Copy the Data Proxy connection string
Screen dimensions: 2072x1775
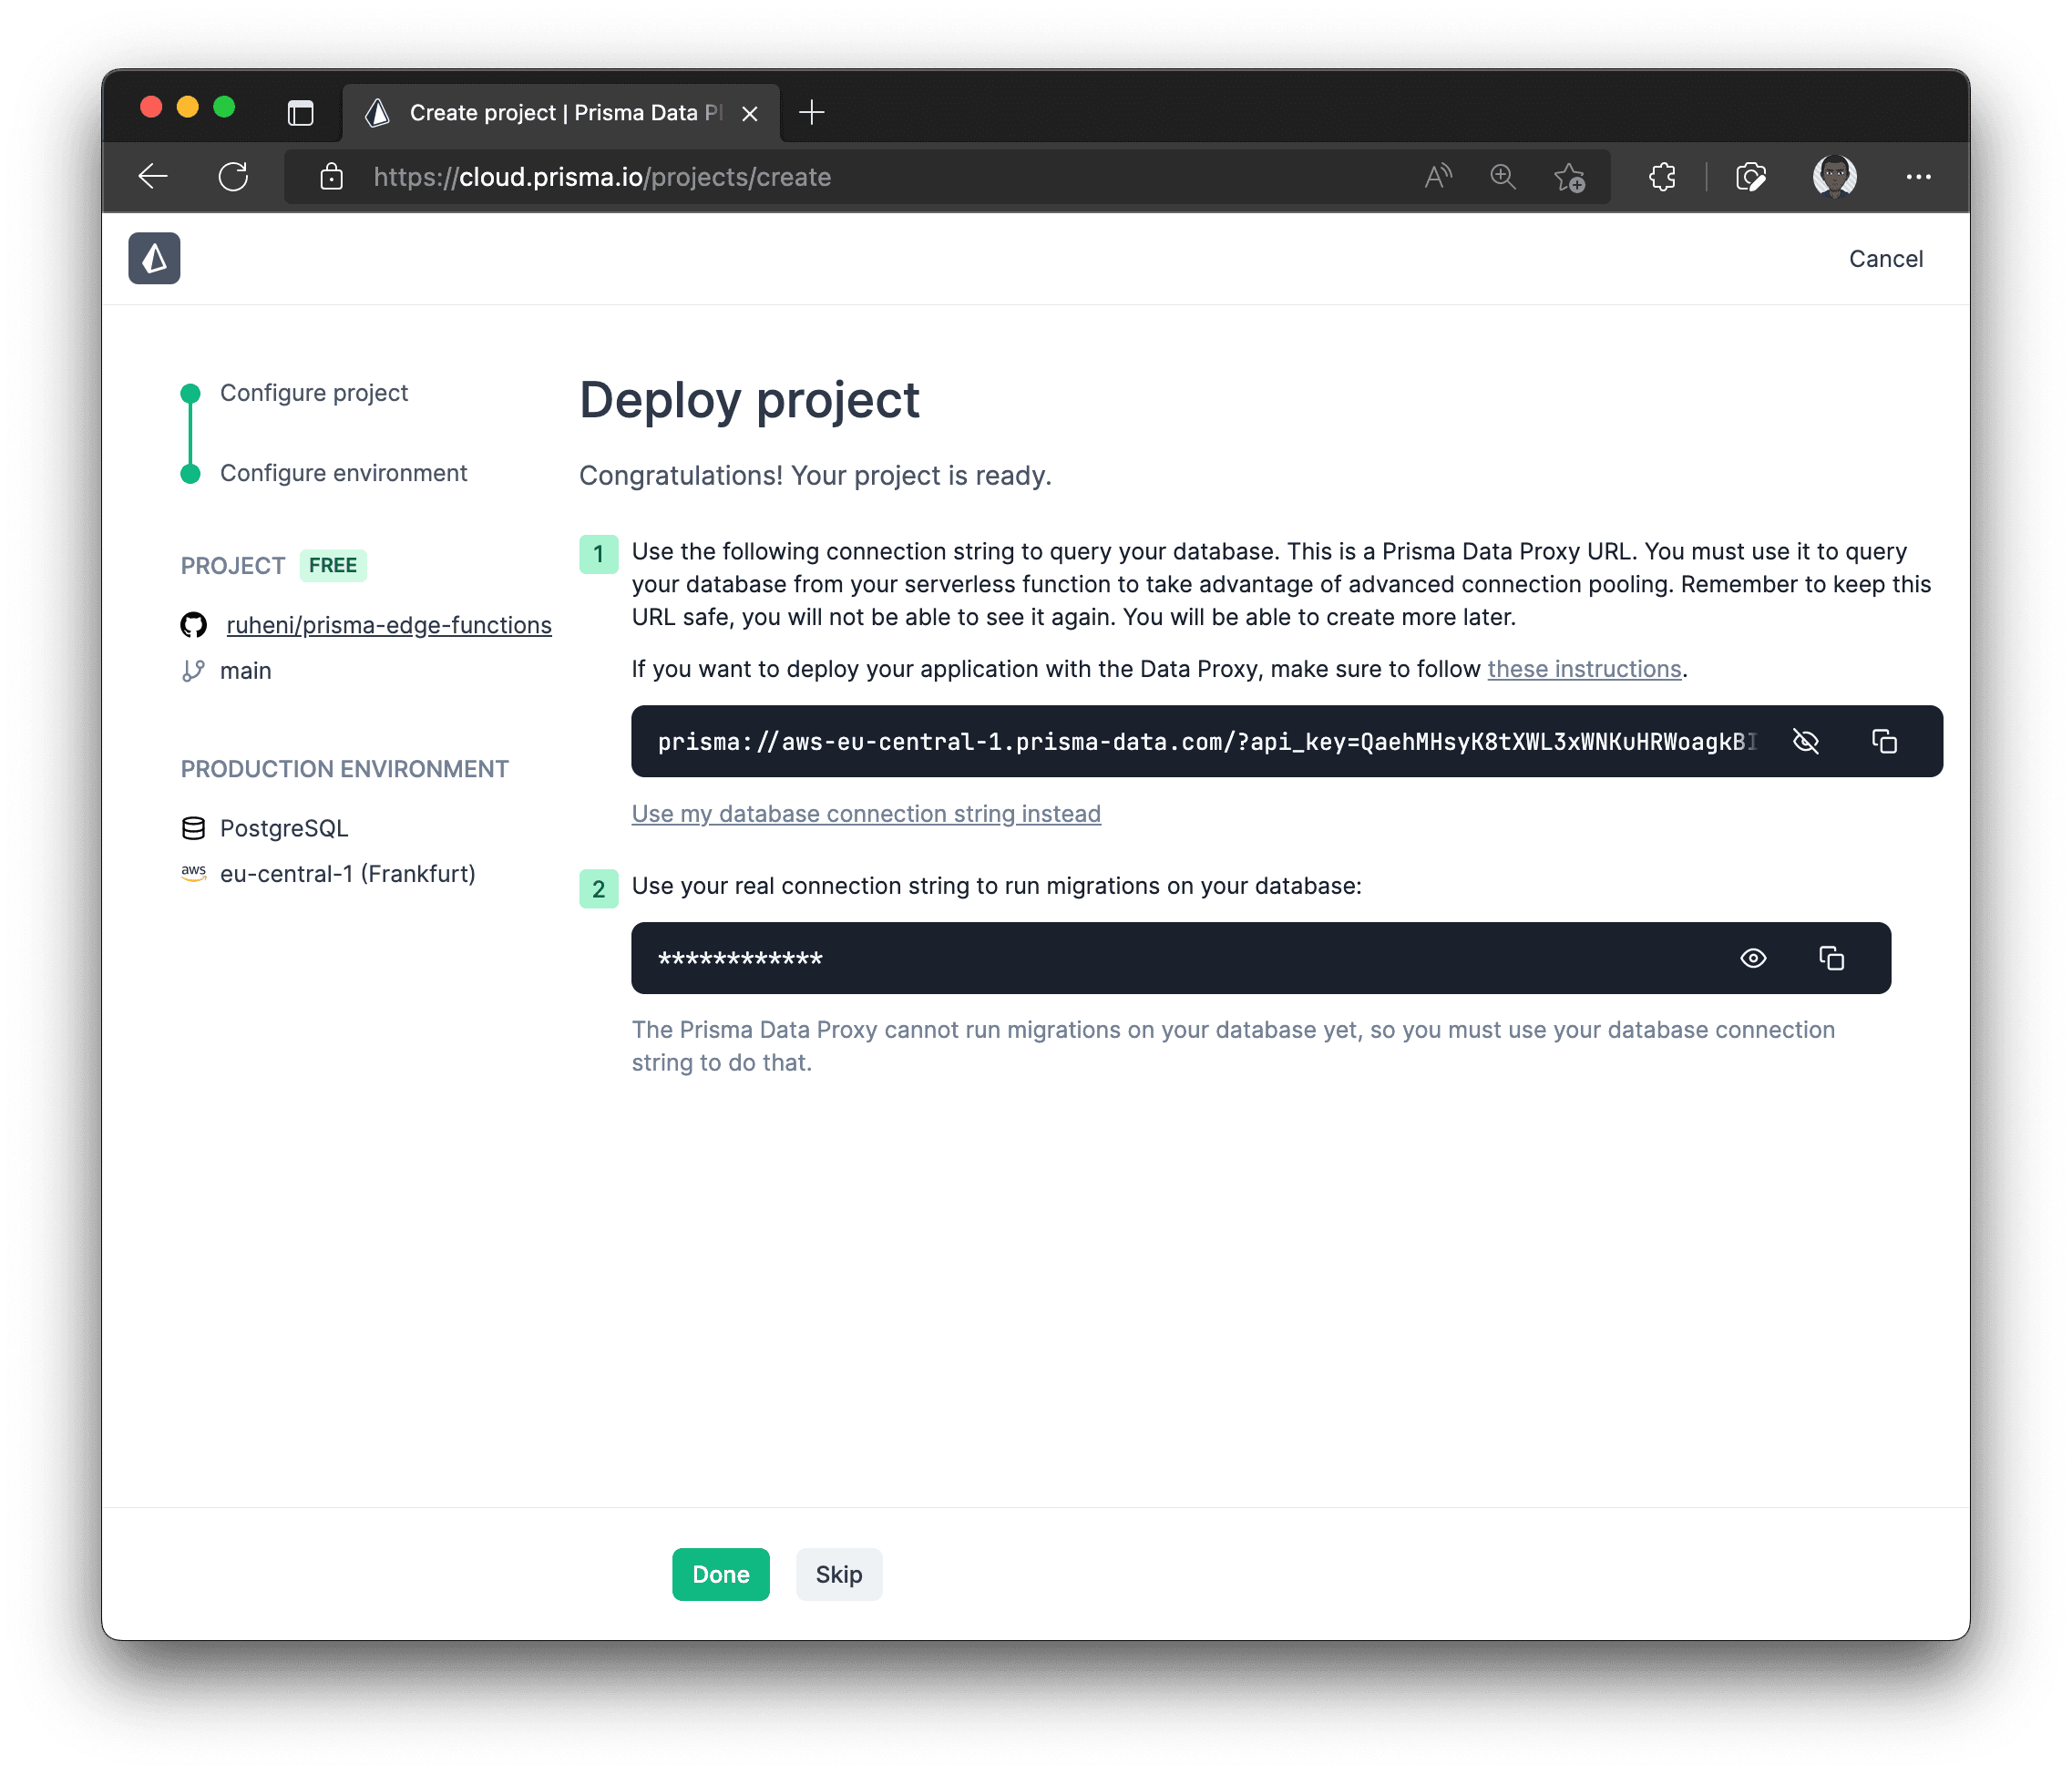[x=1884, y=741]
